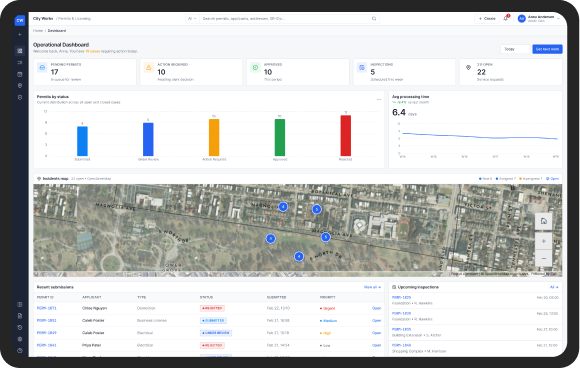Click the Applicant column header
The width and height of the screenshot is (580, 368).
pos(92,297)
